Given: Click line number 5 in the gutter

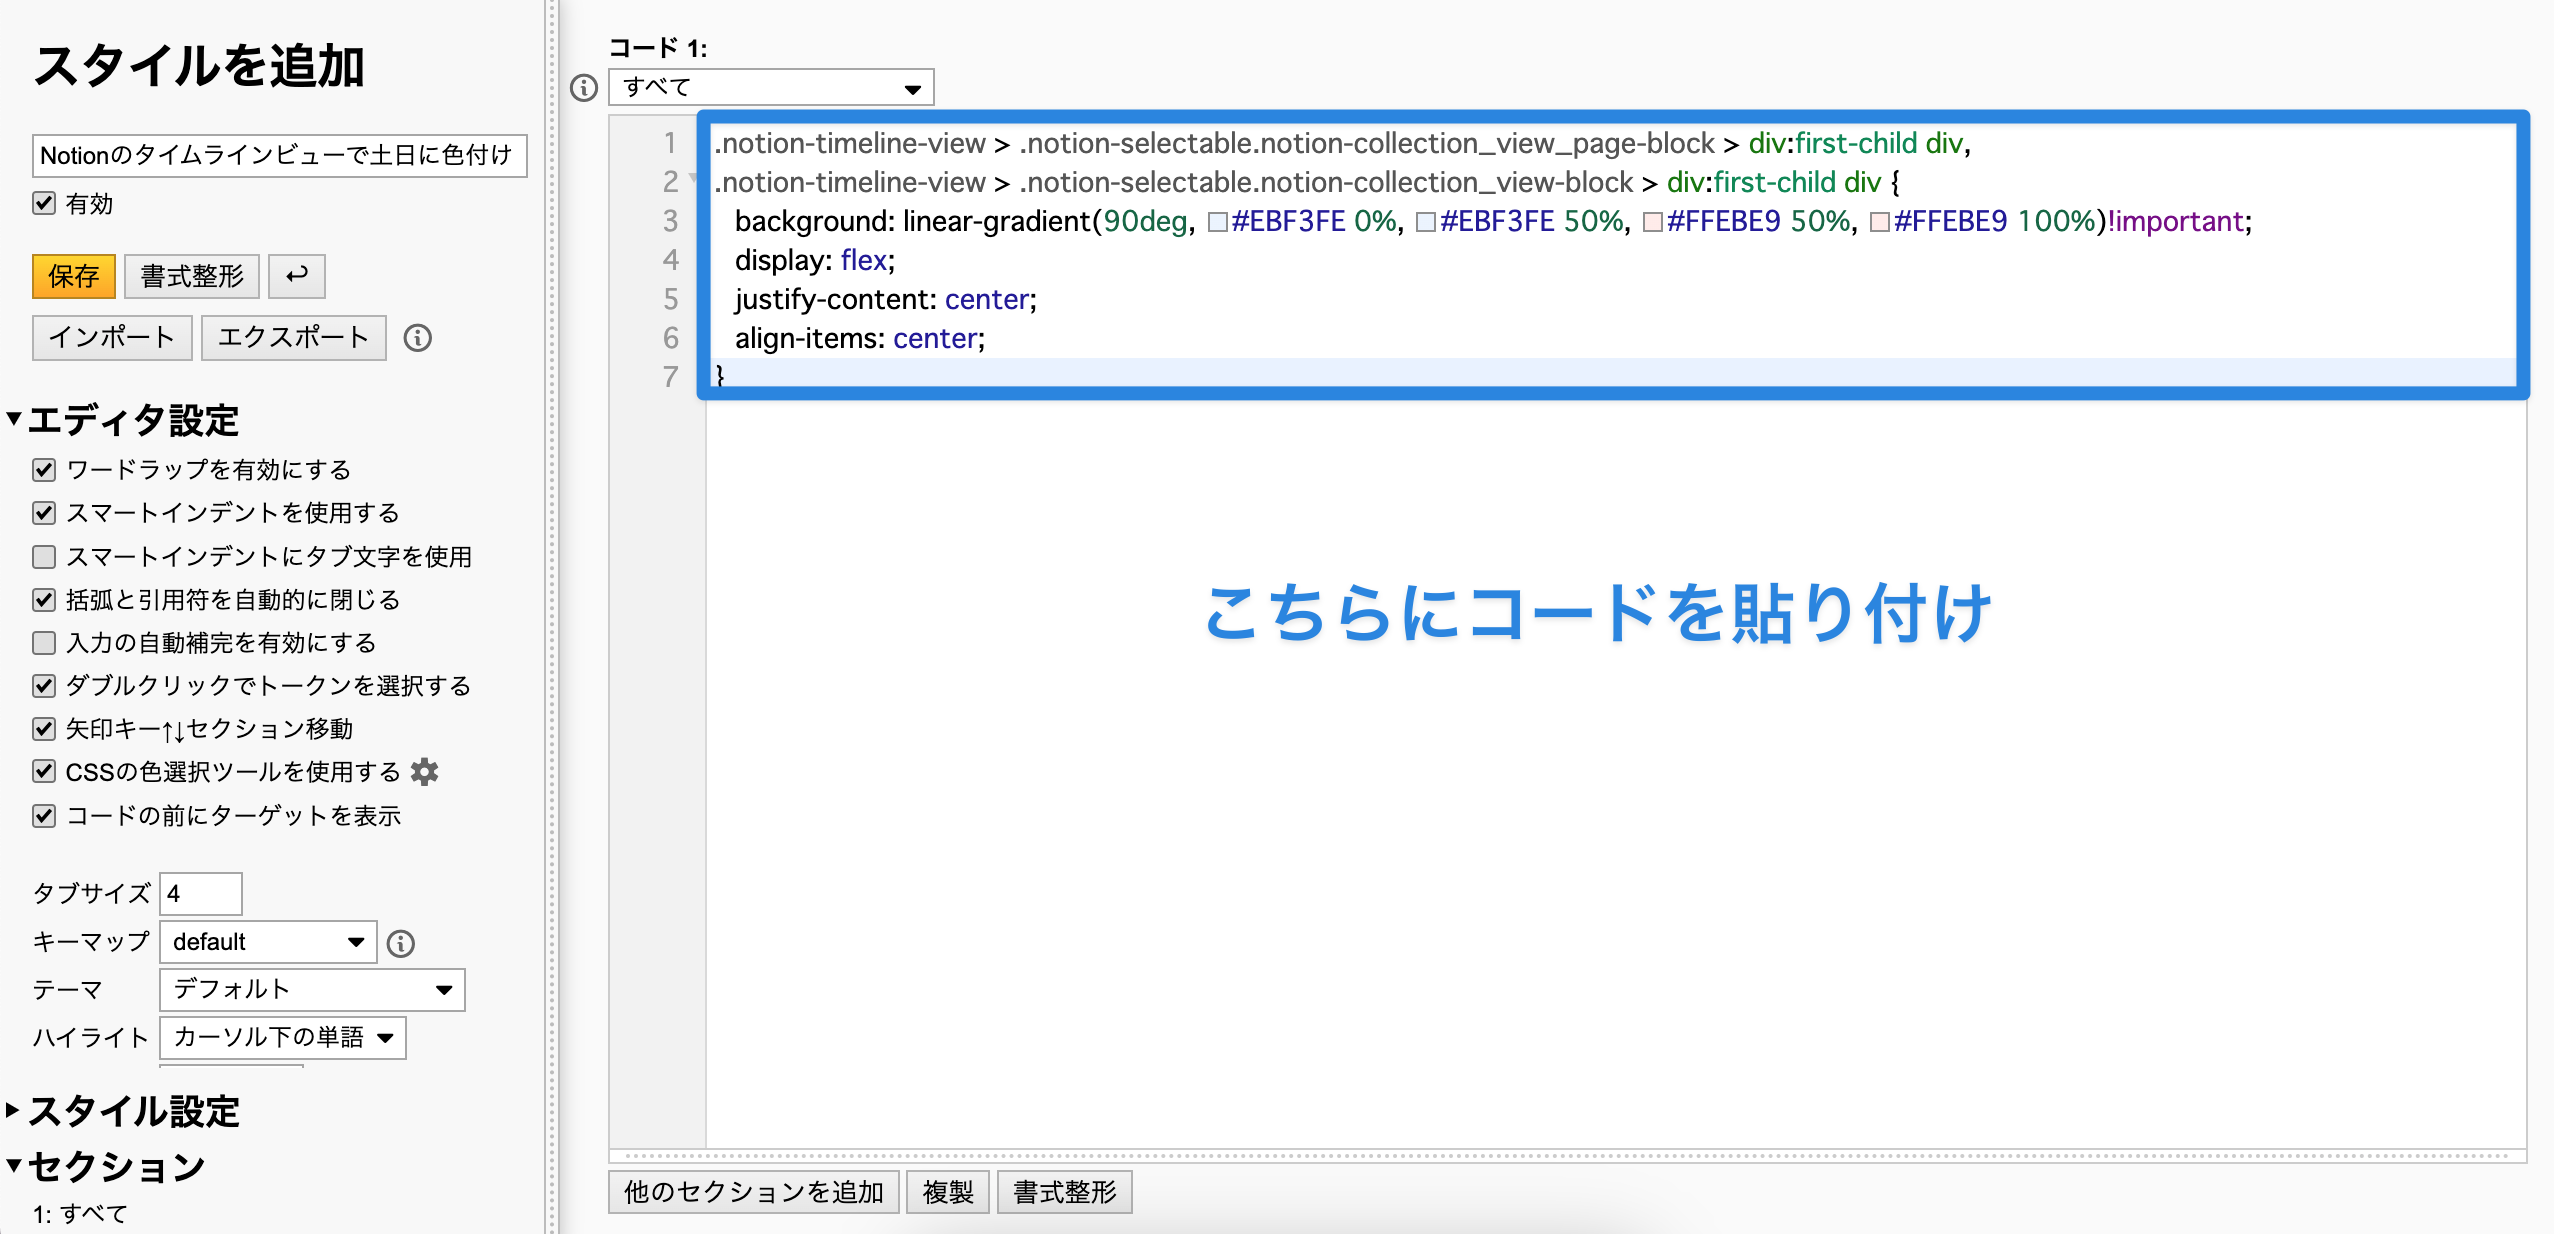Looking at the screenshot, I should (671, 299).
